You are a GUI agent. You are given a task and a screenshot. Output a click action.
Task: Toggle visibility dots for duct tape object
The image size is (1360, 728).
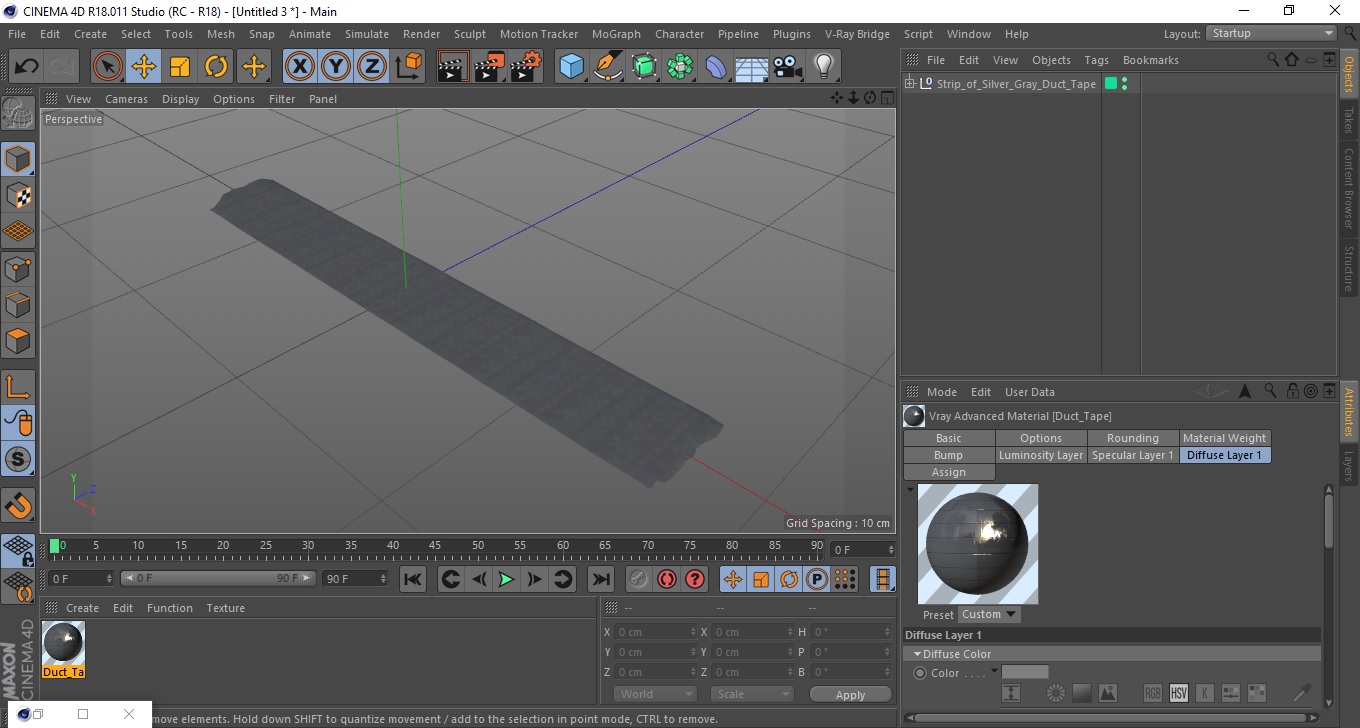pos(1125,84)
